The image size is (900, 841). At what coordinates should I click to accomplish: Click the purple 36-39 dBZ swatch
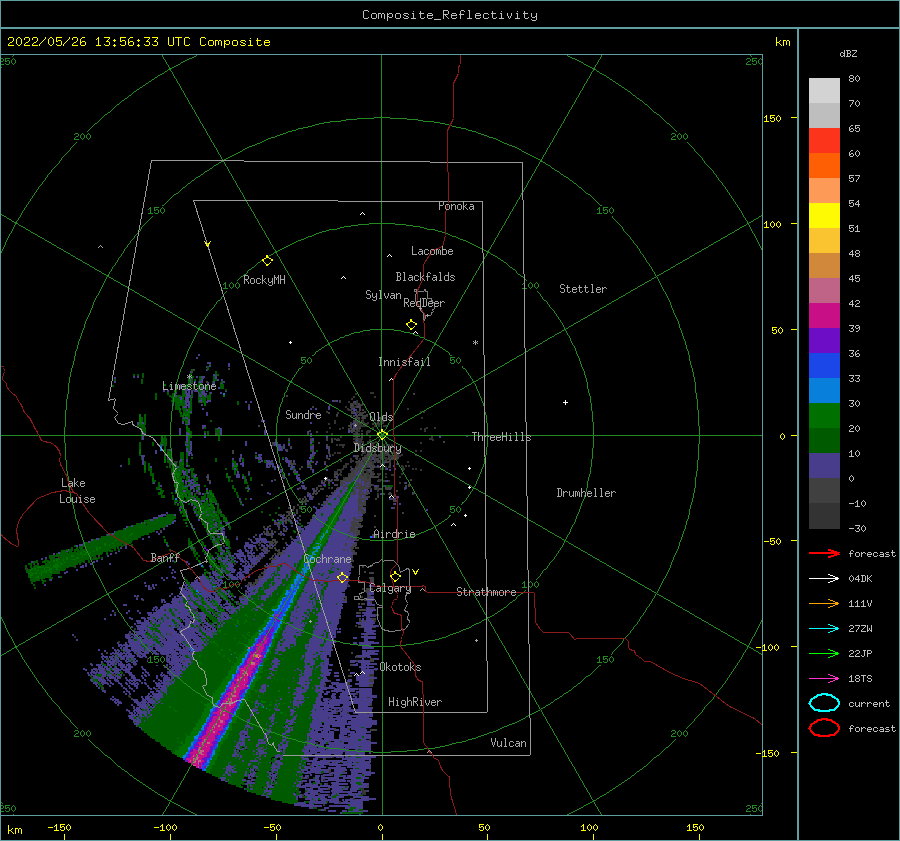[x=824, y=341]
